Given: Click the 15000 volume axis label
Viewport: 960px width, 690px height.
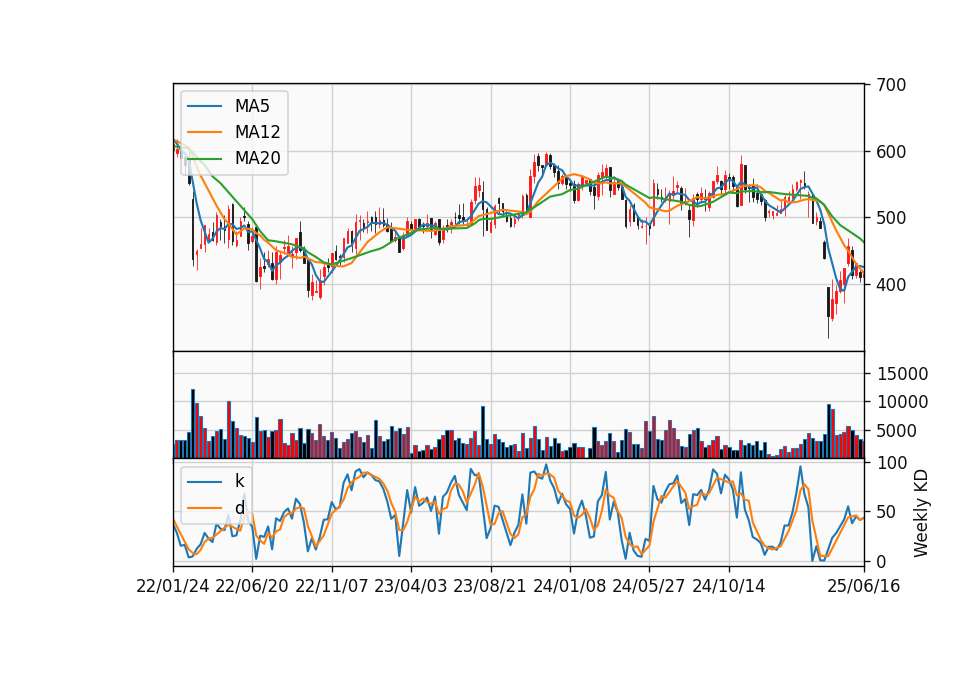Looking at the screenshot, I should click(902, 373).
